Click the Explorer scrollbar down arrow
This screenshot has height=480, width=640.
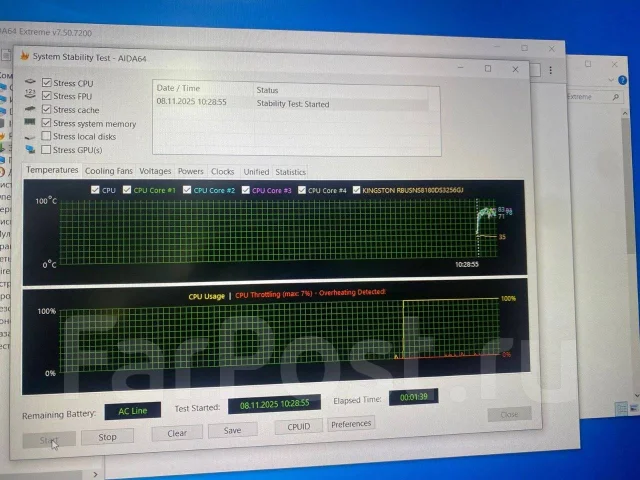click(x=636, y=396)
